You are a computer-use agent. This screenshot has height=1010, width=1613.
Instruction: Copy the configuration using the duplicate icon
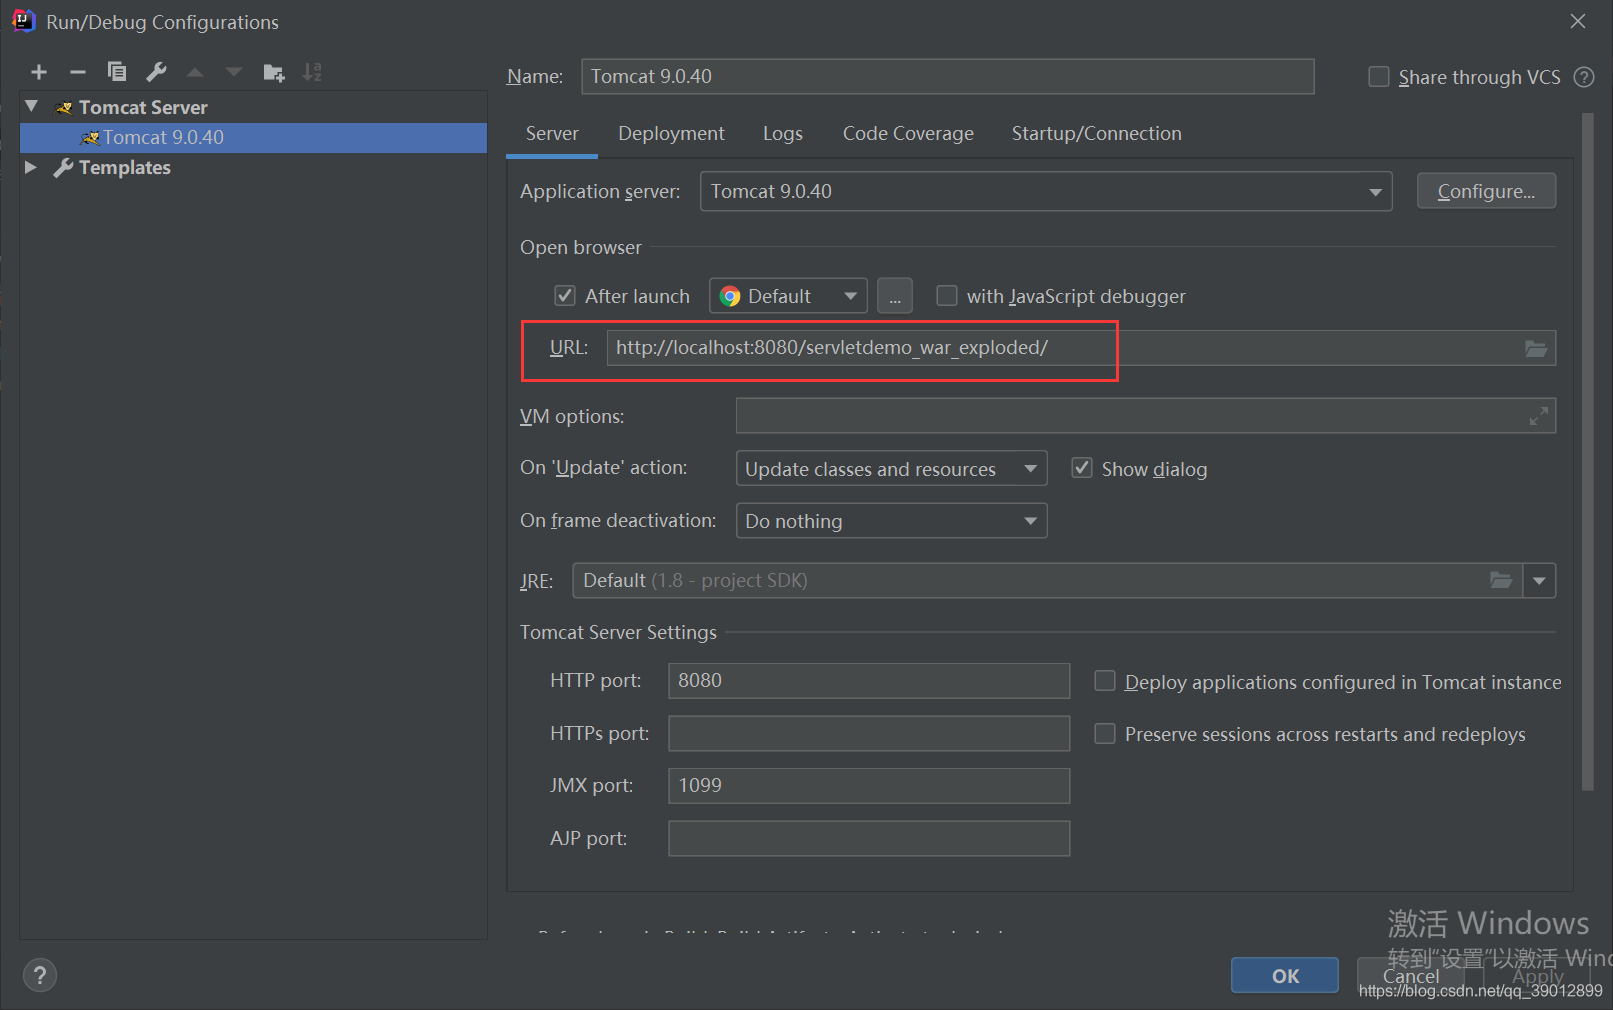coord(117,72)
